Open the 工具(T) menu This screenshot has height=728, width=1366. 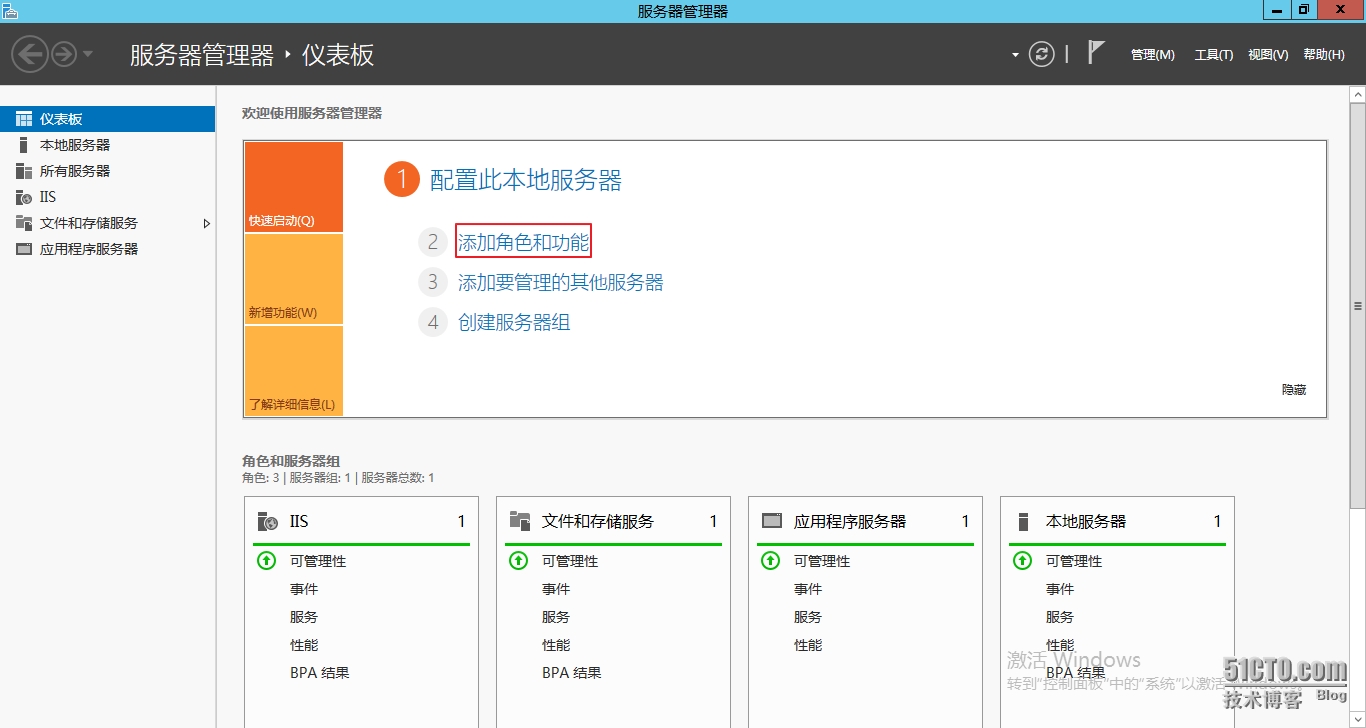(1213, 55)
